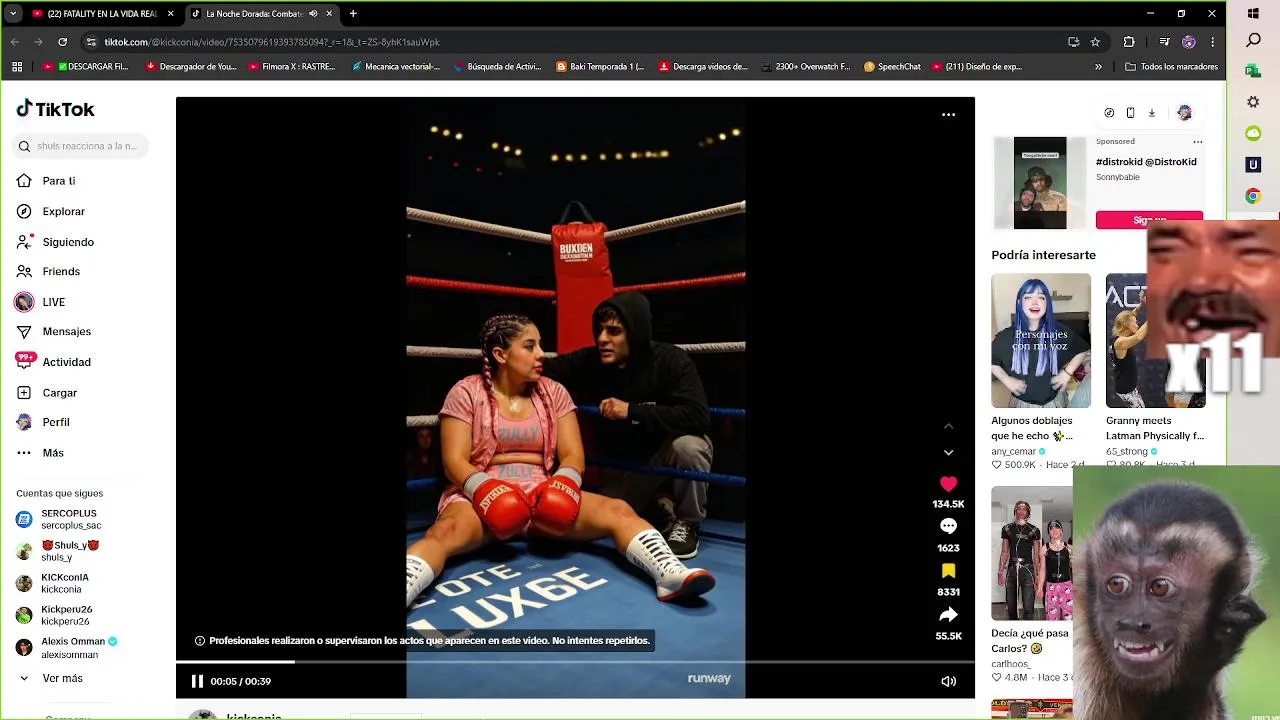Open the video three-dots options
Viewport: 1280px width, 720px height.
(948, 115)
